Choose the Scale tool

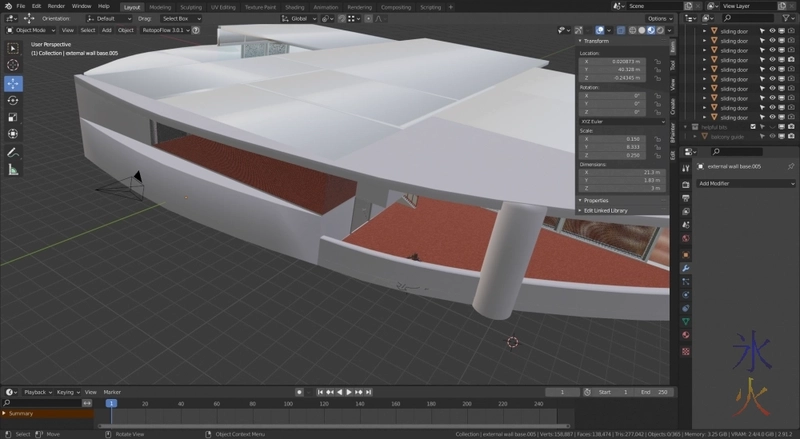pyautogui.click(x=13, y=117)
